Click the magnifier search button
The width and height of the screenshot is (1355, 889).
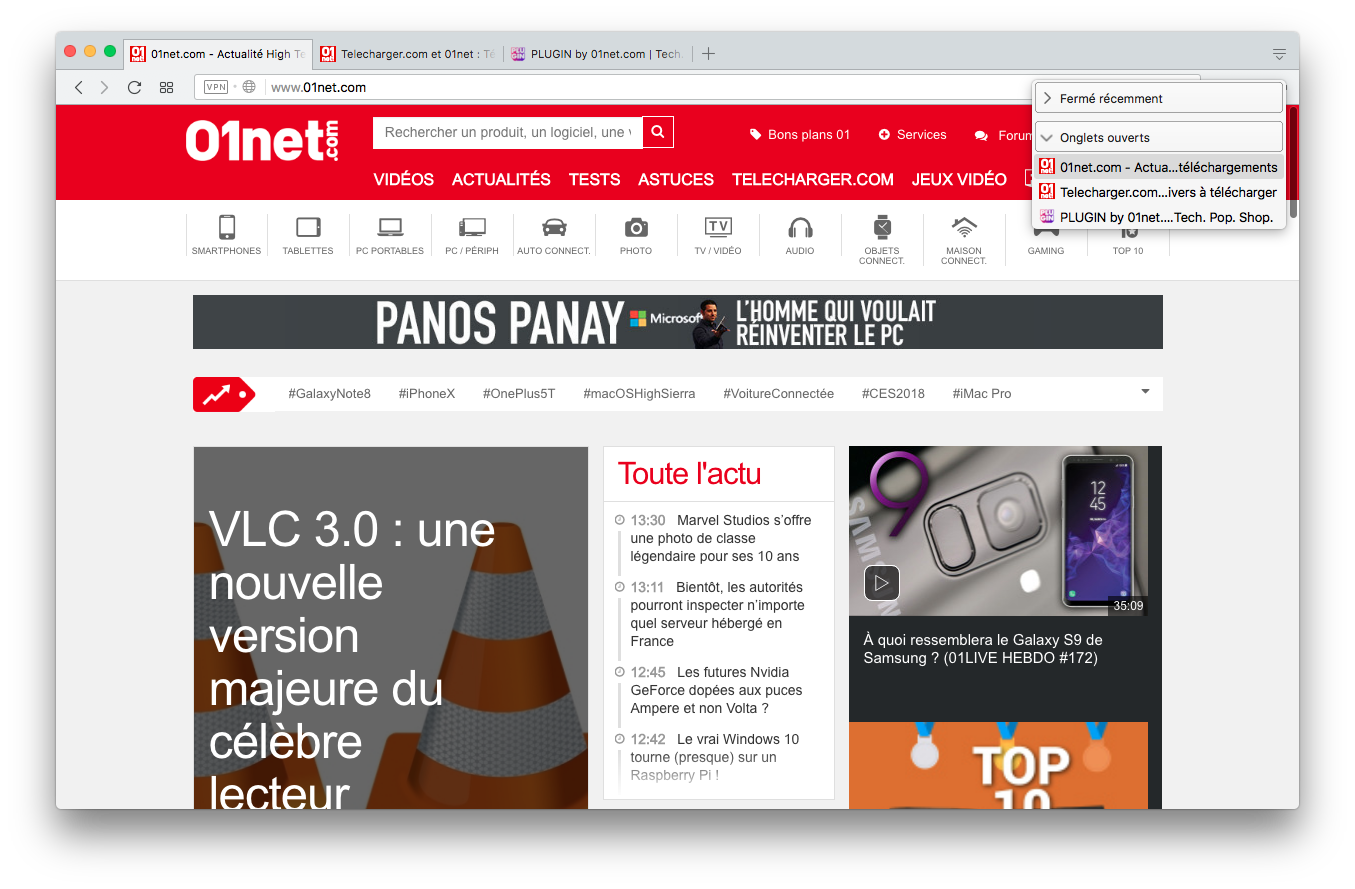[x=658, y=132]
